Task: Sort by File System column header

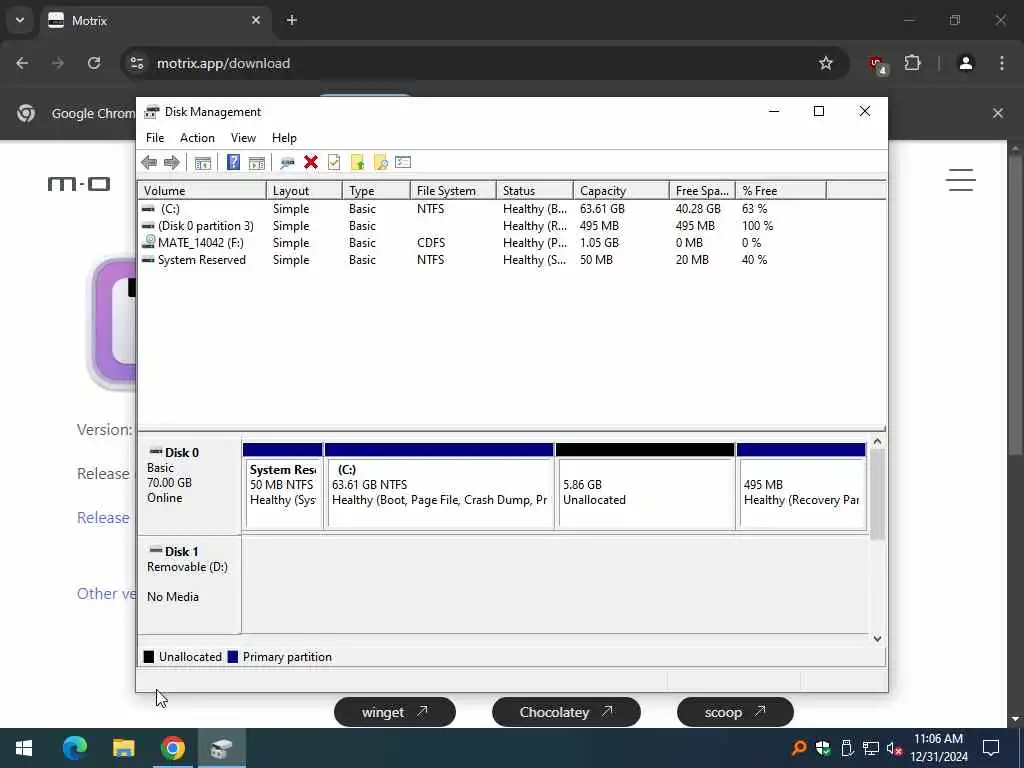Action: (453, 191)
